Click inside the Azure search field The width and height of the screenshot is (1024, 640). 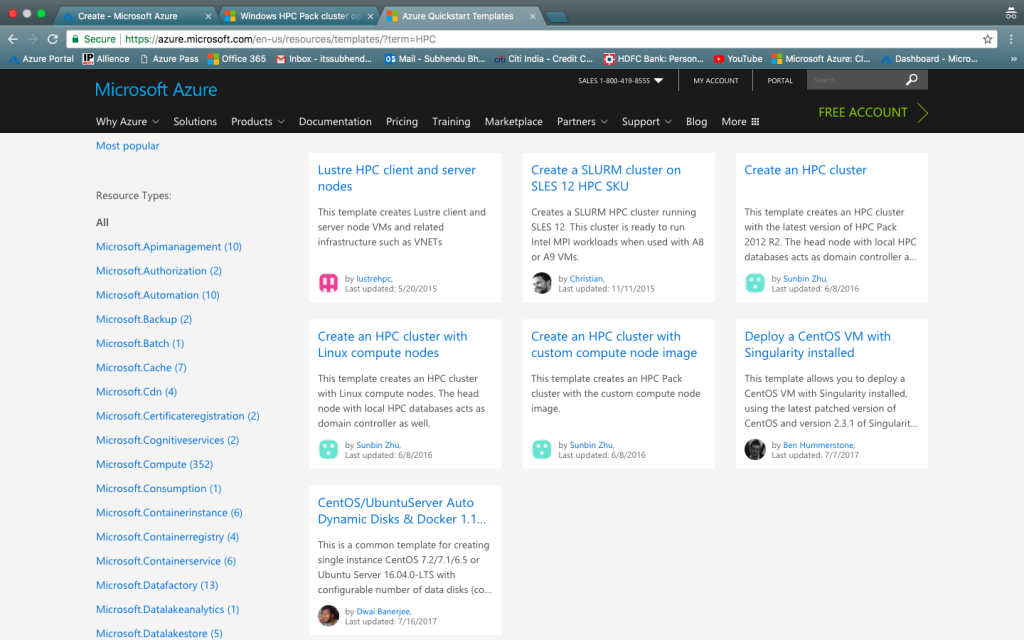pyautogui.click(x=854, y=80)
